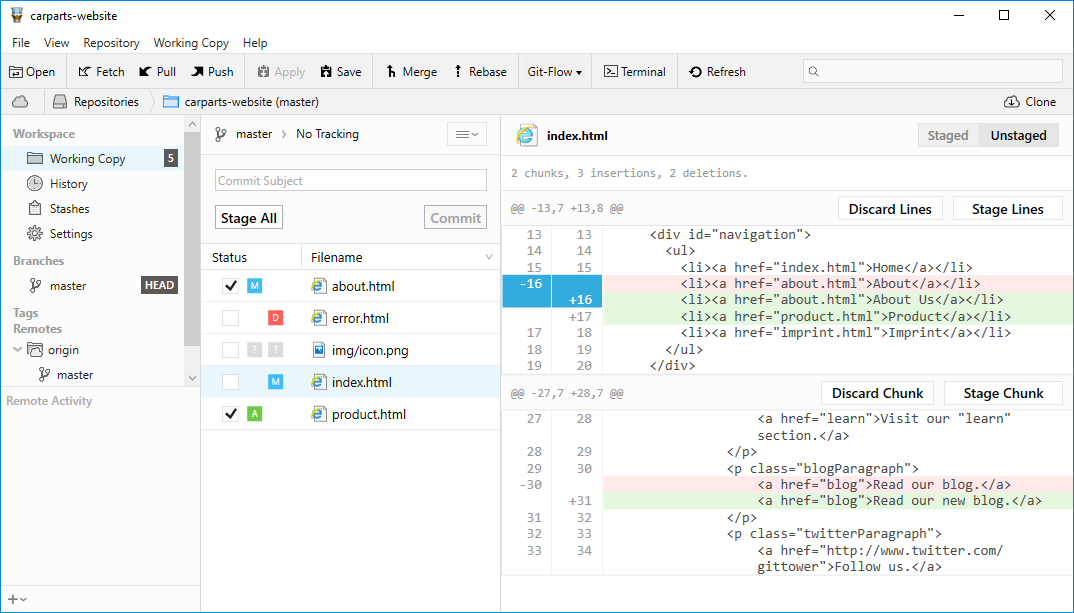Clone a repository via Clone button
This screenshot has width=1074, height=613.
[x=1030, y=102]
